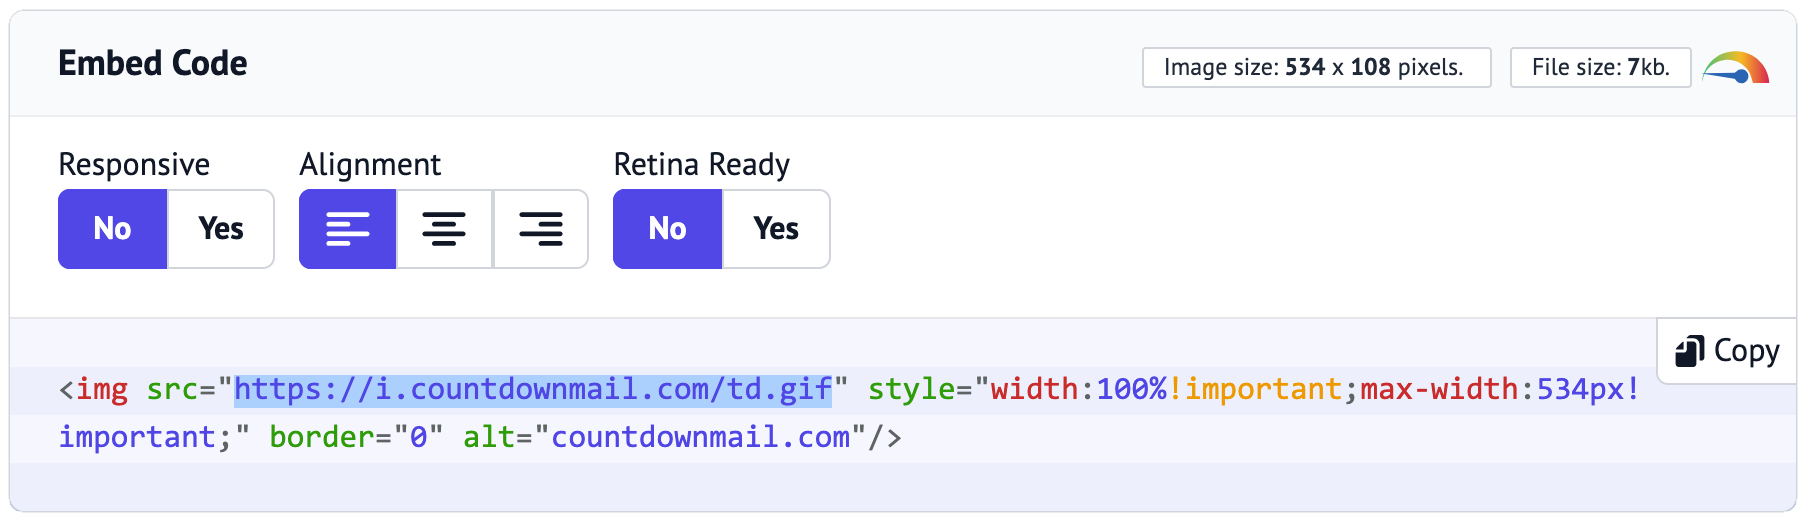The height and width of the screenshot is (520, 1808).
Task: Click the Image size info box
Action: point(1317,68)
